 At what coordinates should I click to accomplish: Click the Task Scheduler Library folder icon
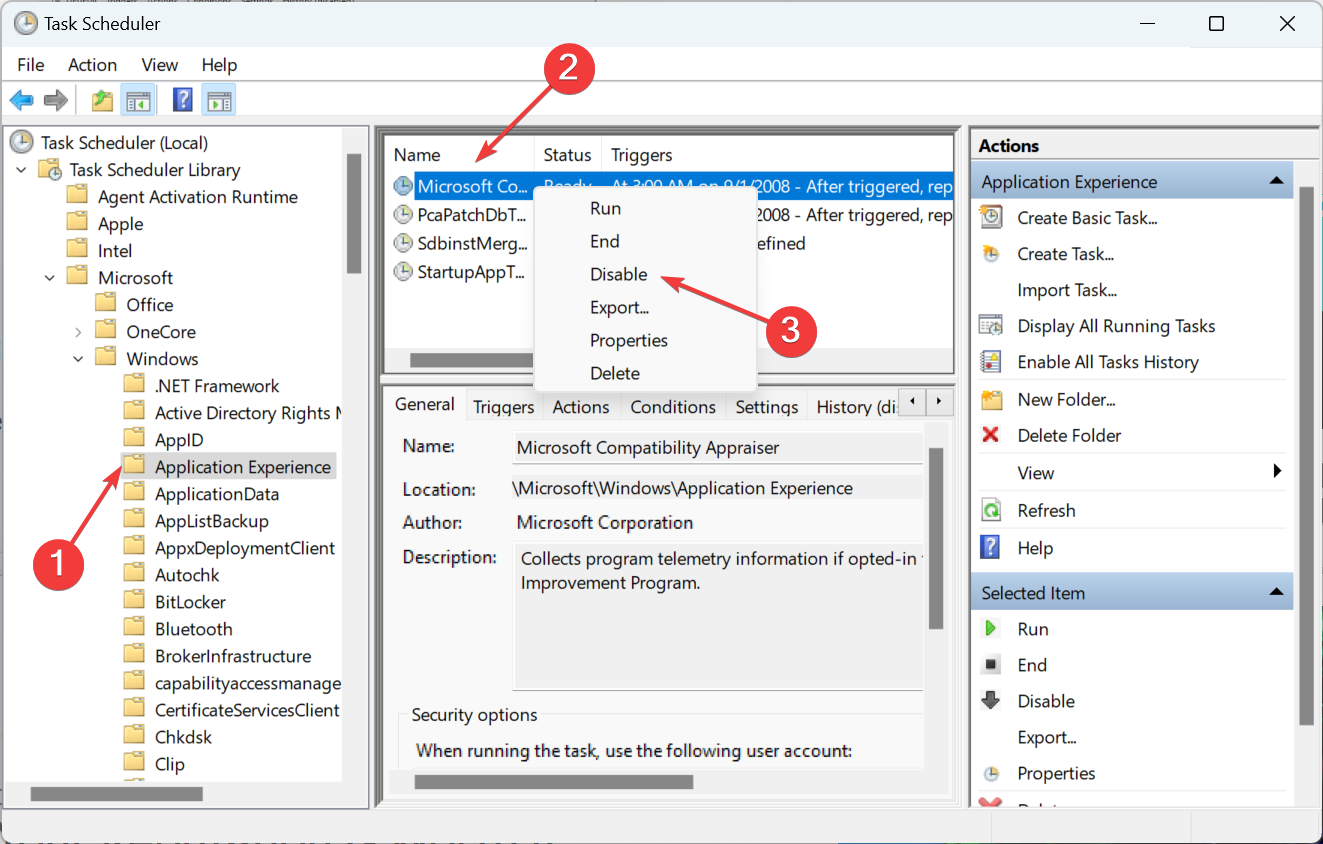click(51, 169)
